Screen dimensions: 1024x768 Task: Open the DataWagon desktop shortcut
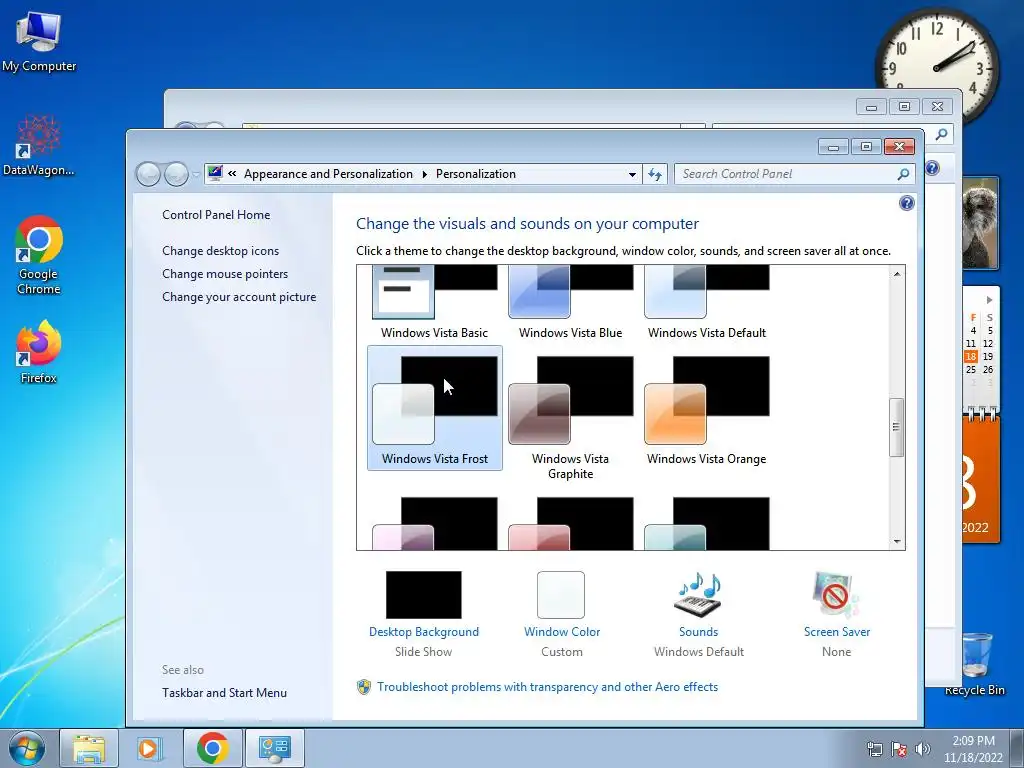39,145
